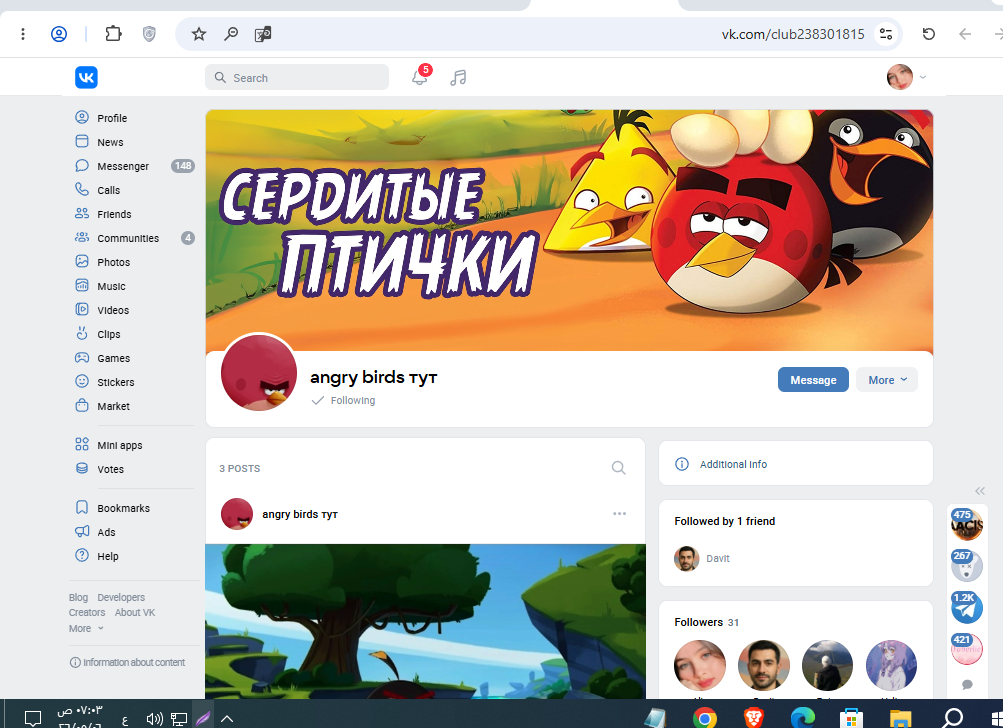Open the Telegram chat with 1.2K badge
This screenshot has height=728, width=1003.
click(x=967, y=607)
